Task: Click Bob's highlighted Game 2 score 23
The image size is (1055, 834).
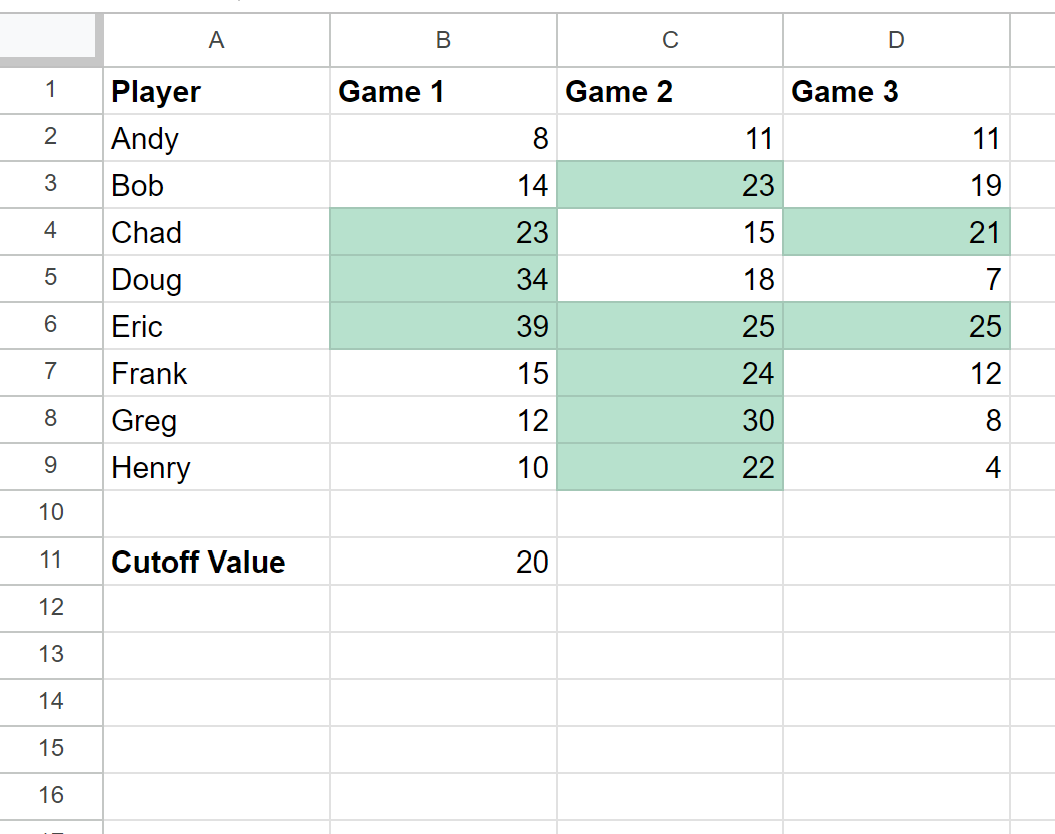Action: point(670,185)
